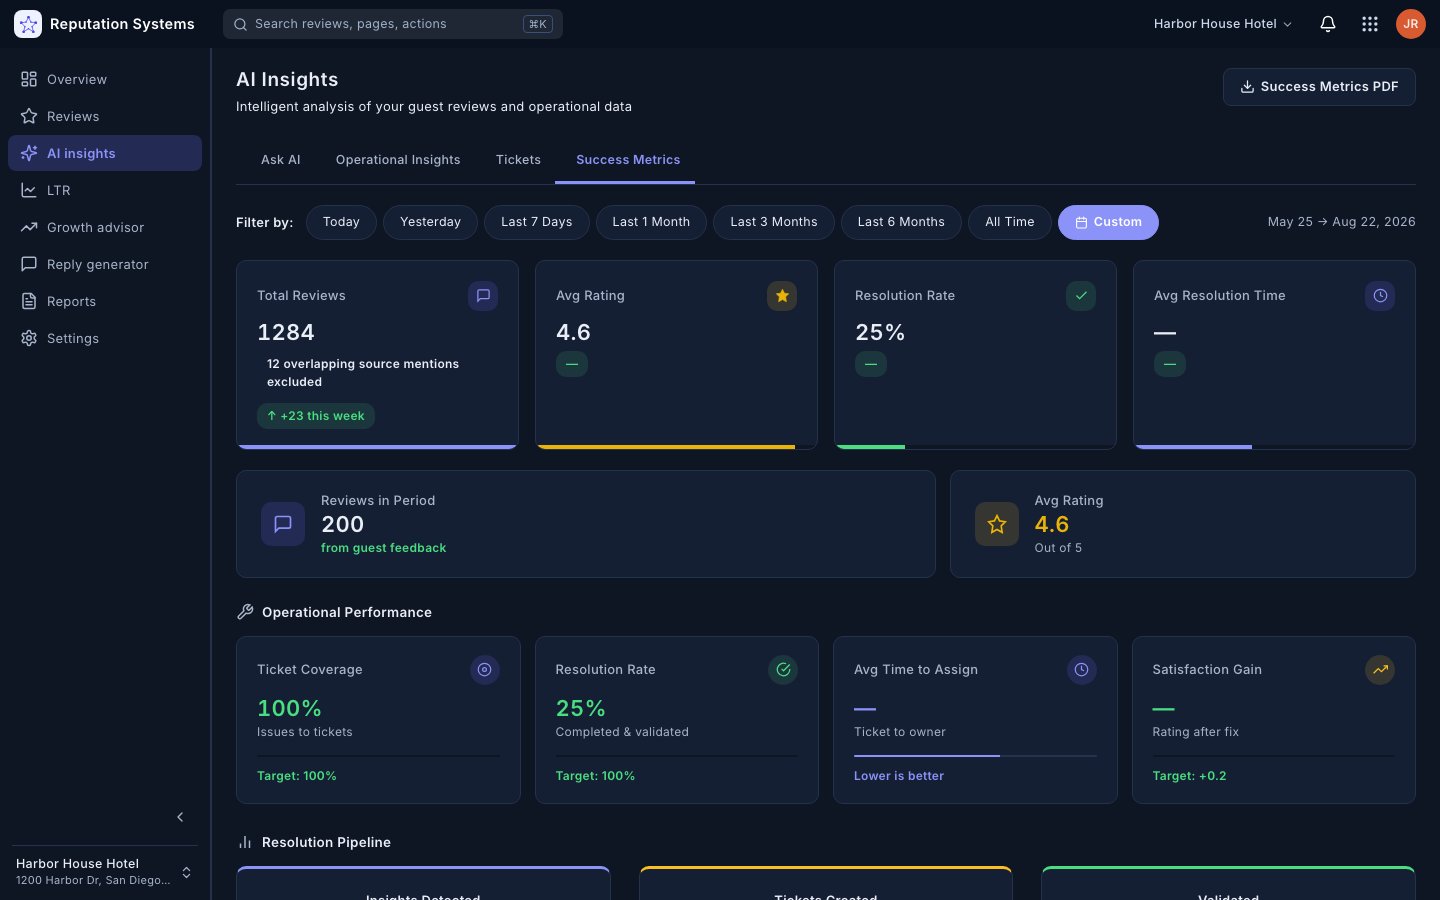Switch to the Tickets tab

(518, 160)
